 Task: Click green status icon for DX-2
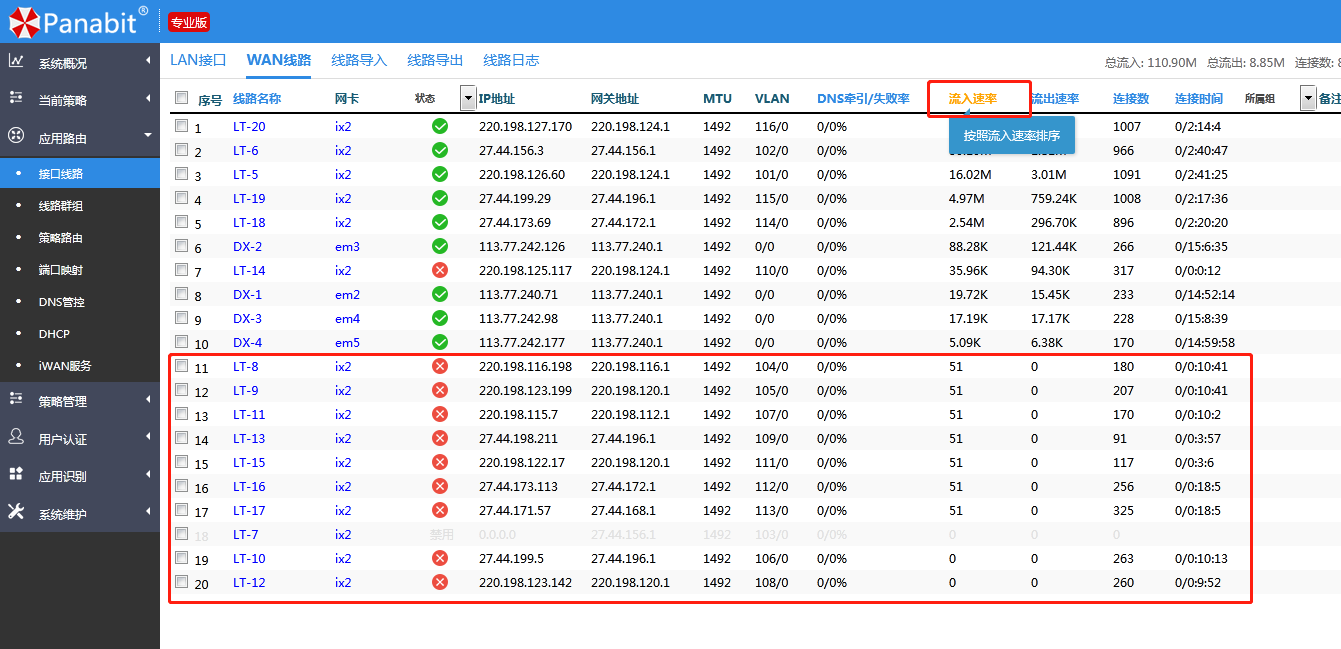click(440, 247)
